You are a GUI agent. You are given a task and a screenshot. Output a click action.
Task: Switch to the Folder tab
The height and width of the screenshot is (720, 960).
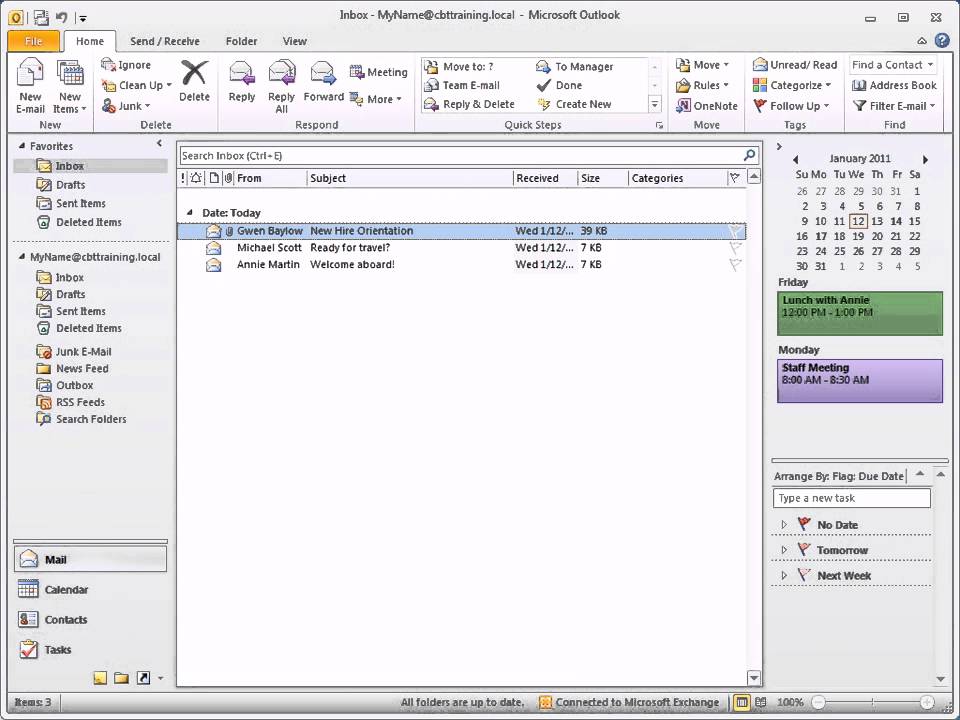pyautogui.click(x=241, y=41)
